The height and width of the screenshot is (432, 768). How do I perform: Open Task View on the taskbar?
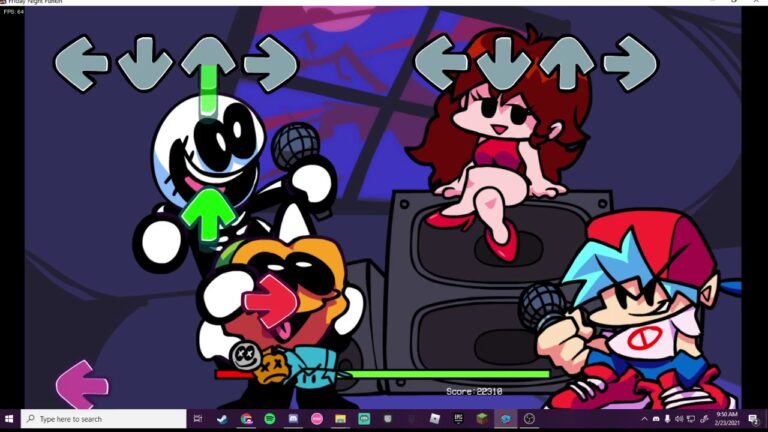point(198,419)
